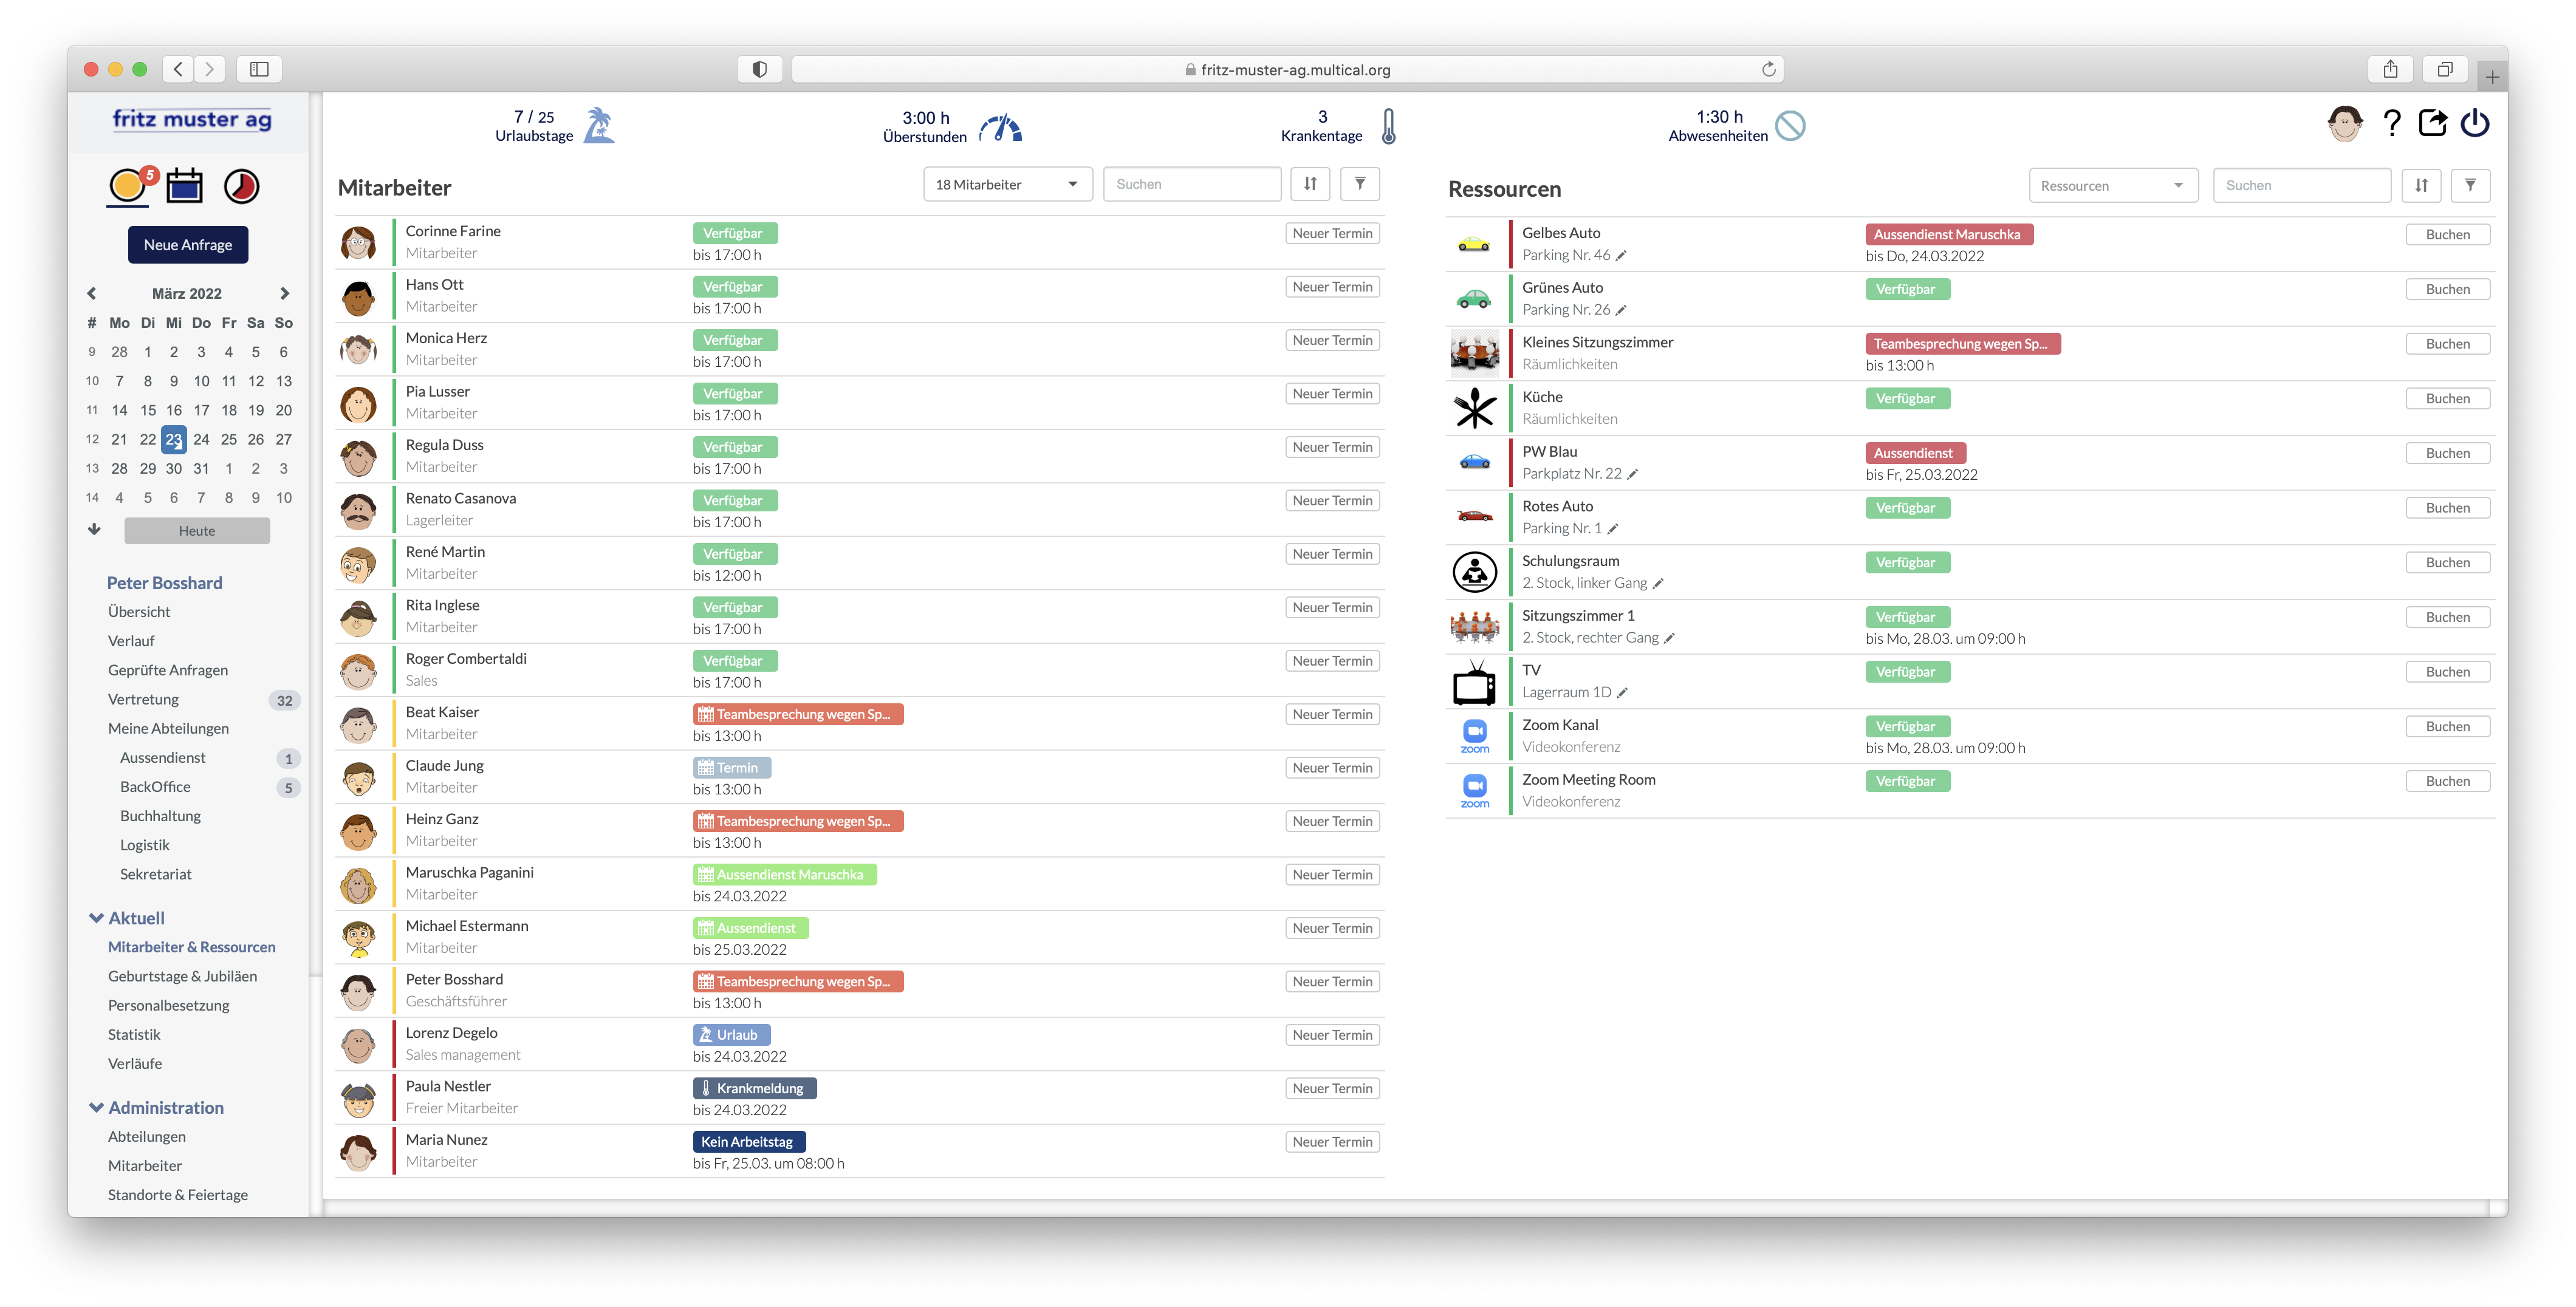The height and width of the screenshot is (1307, 2576).
Task: Edit Gelbes Auto parking note pencil
Action: 1622,256
